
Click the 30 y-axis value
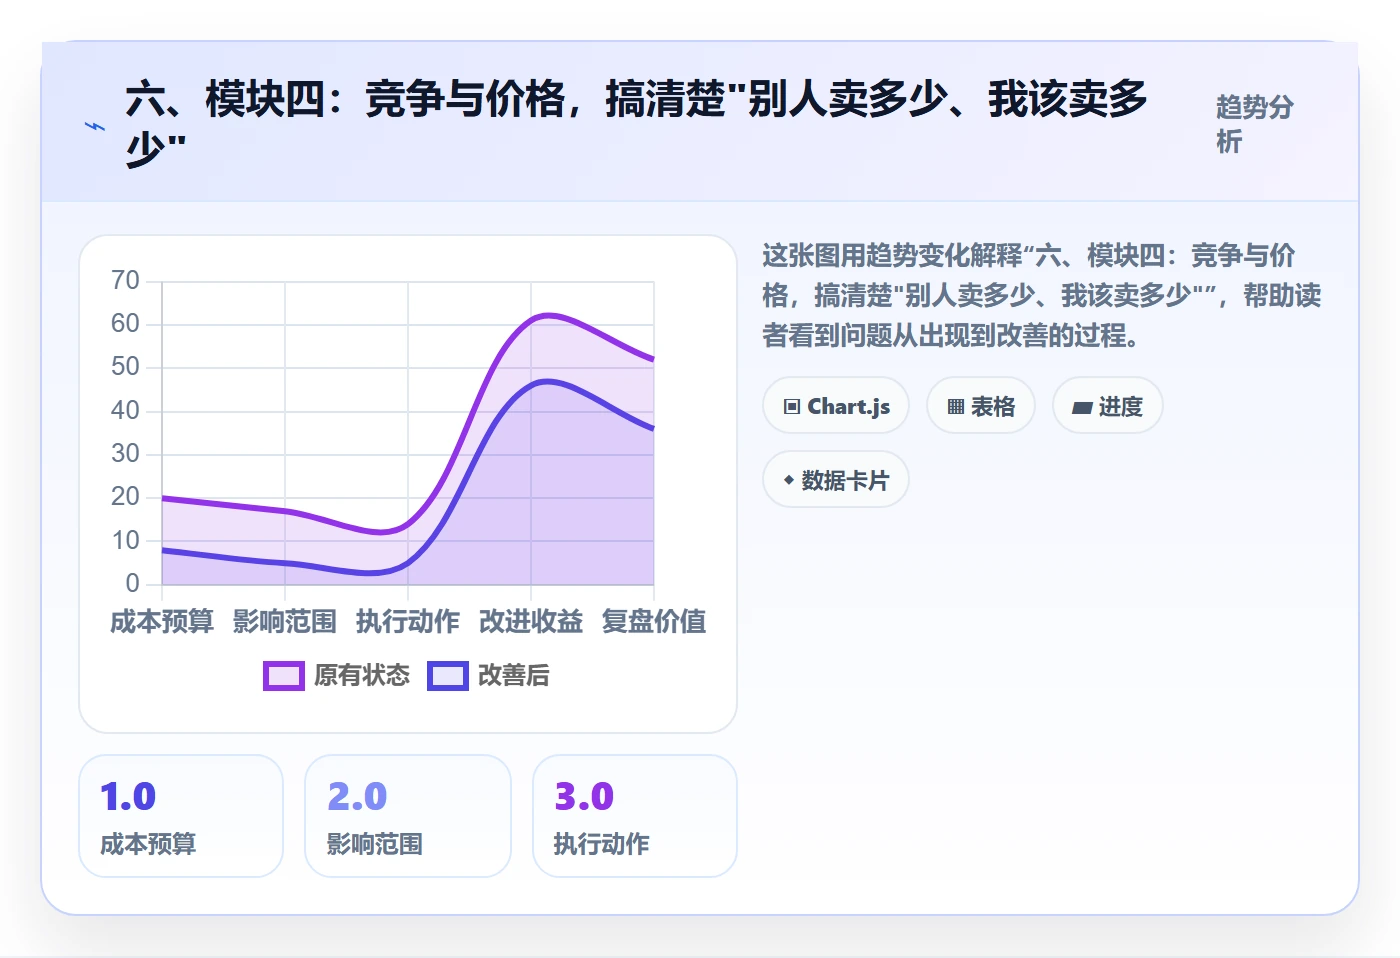(125, 454)
